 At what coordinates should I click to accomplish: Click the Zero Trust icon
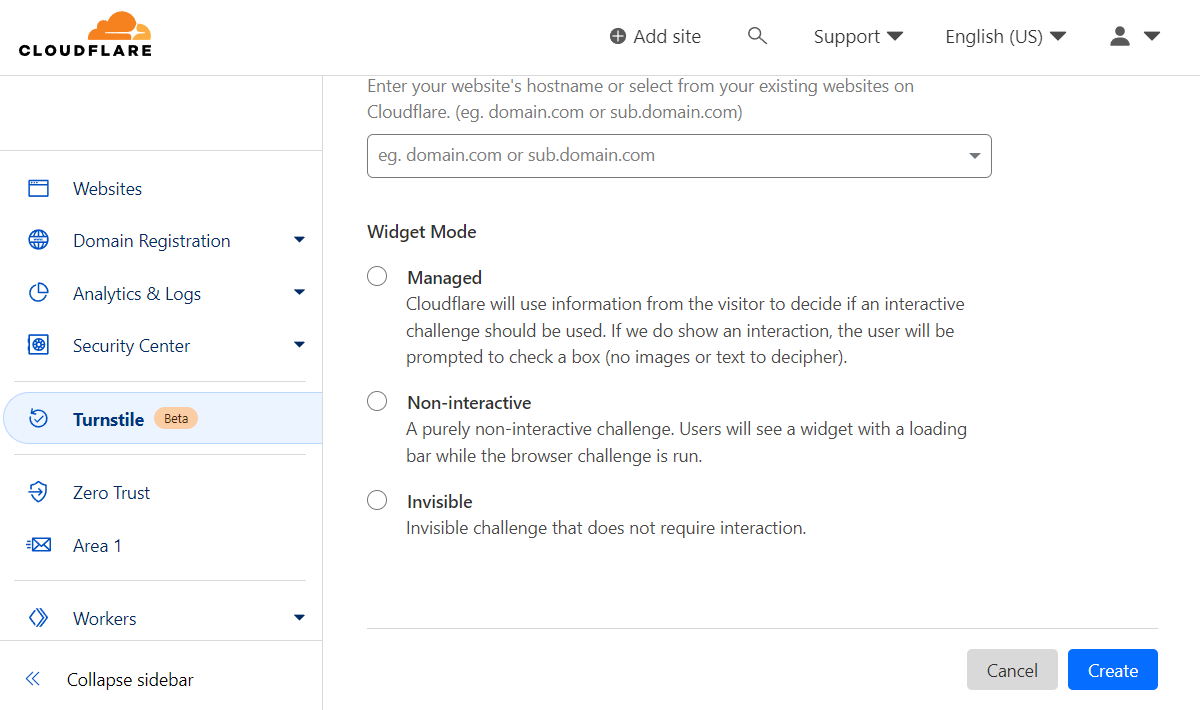(38, 492)
